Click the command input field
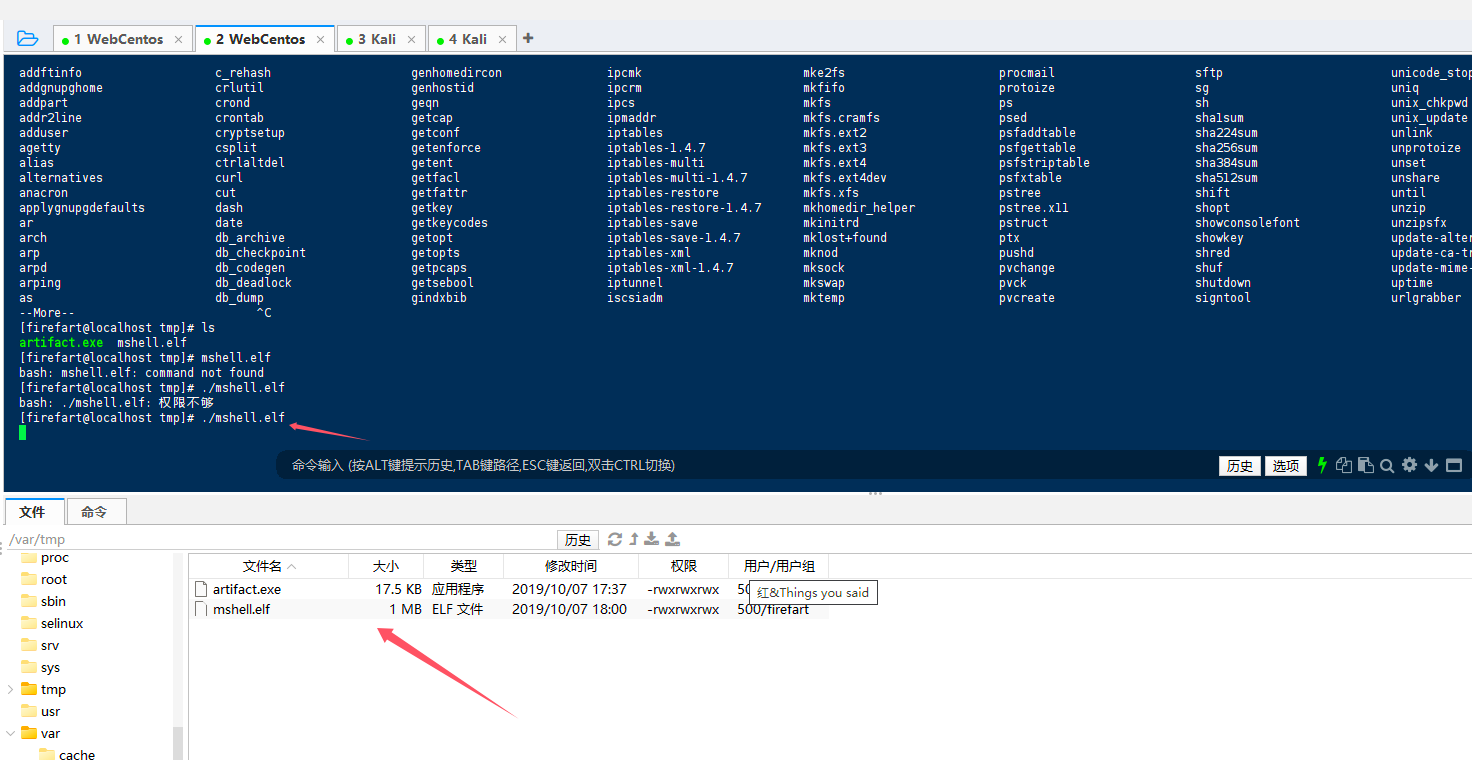Screen dimensions: 1472x760 (x=740, y=465)
